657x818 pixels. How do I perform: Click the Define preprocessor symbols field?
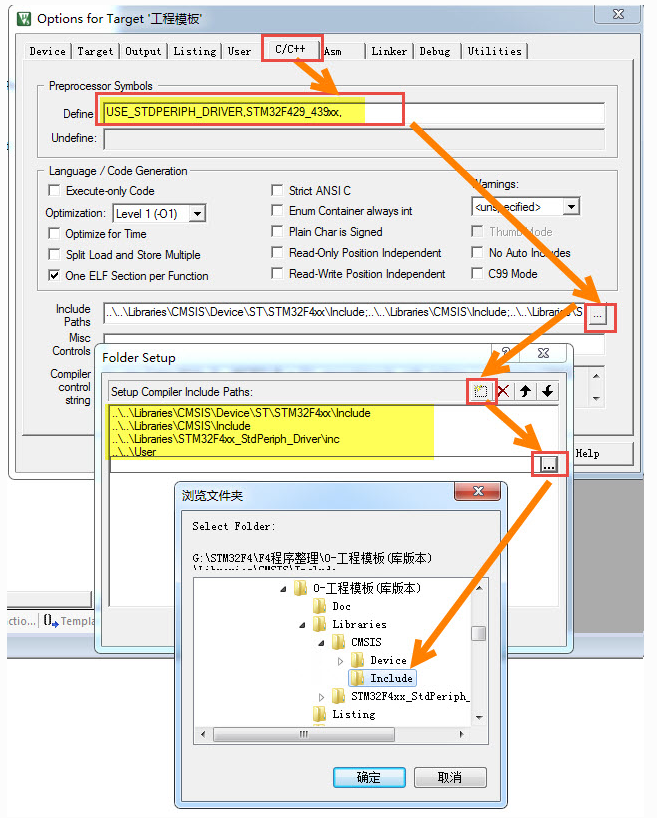point(352,113)
